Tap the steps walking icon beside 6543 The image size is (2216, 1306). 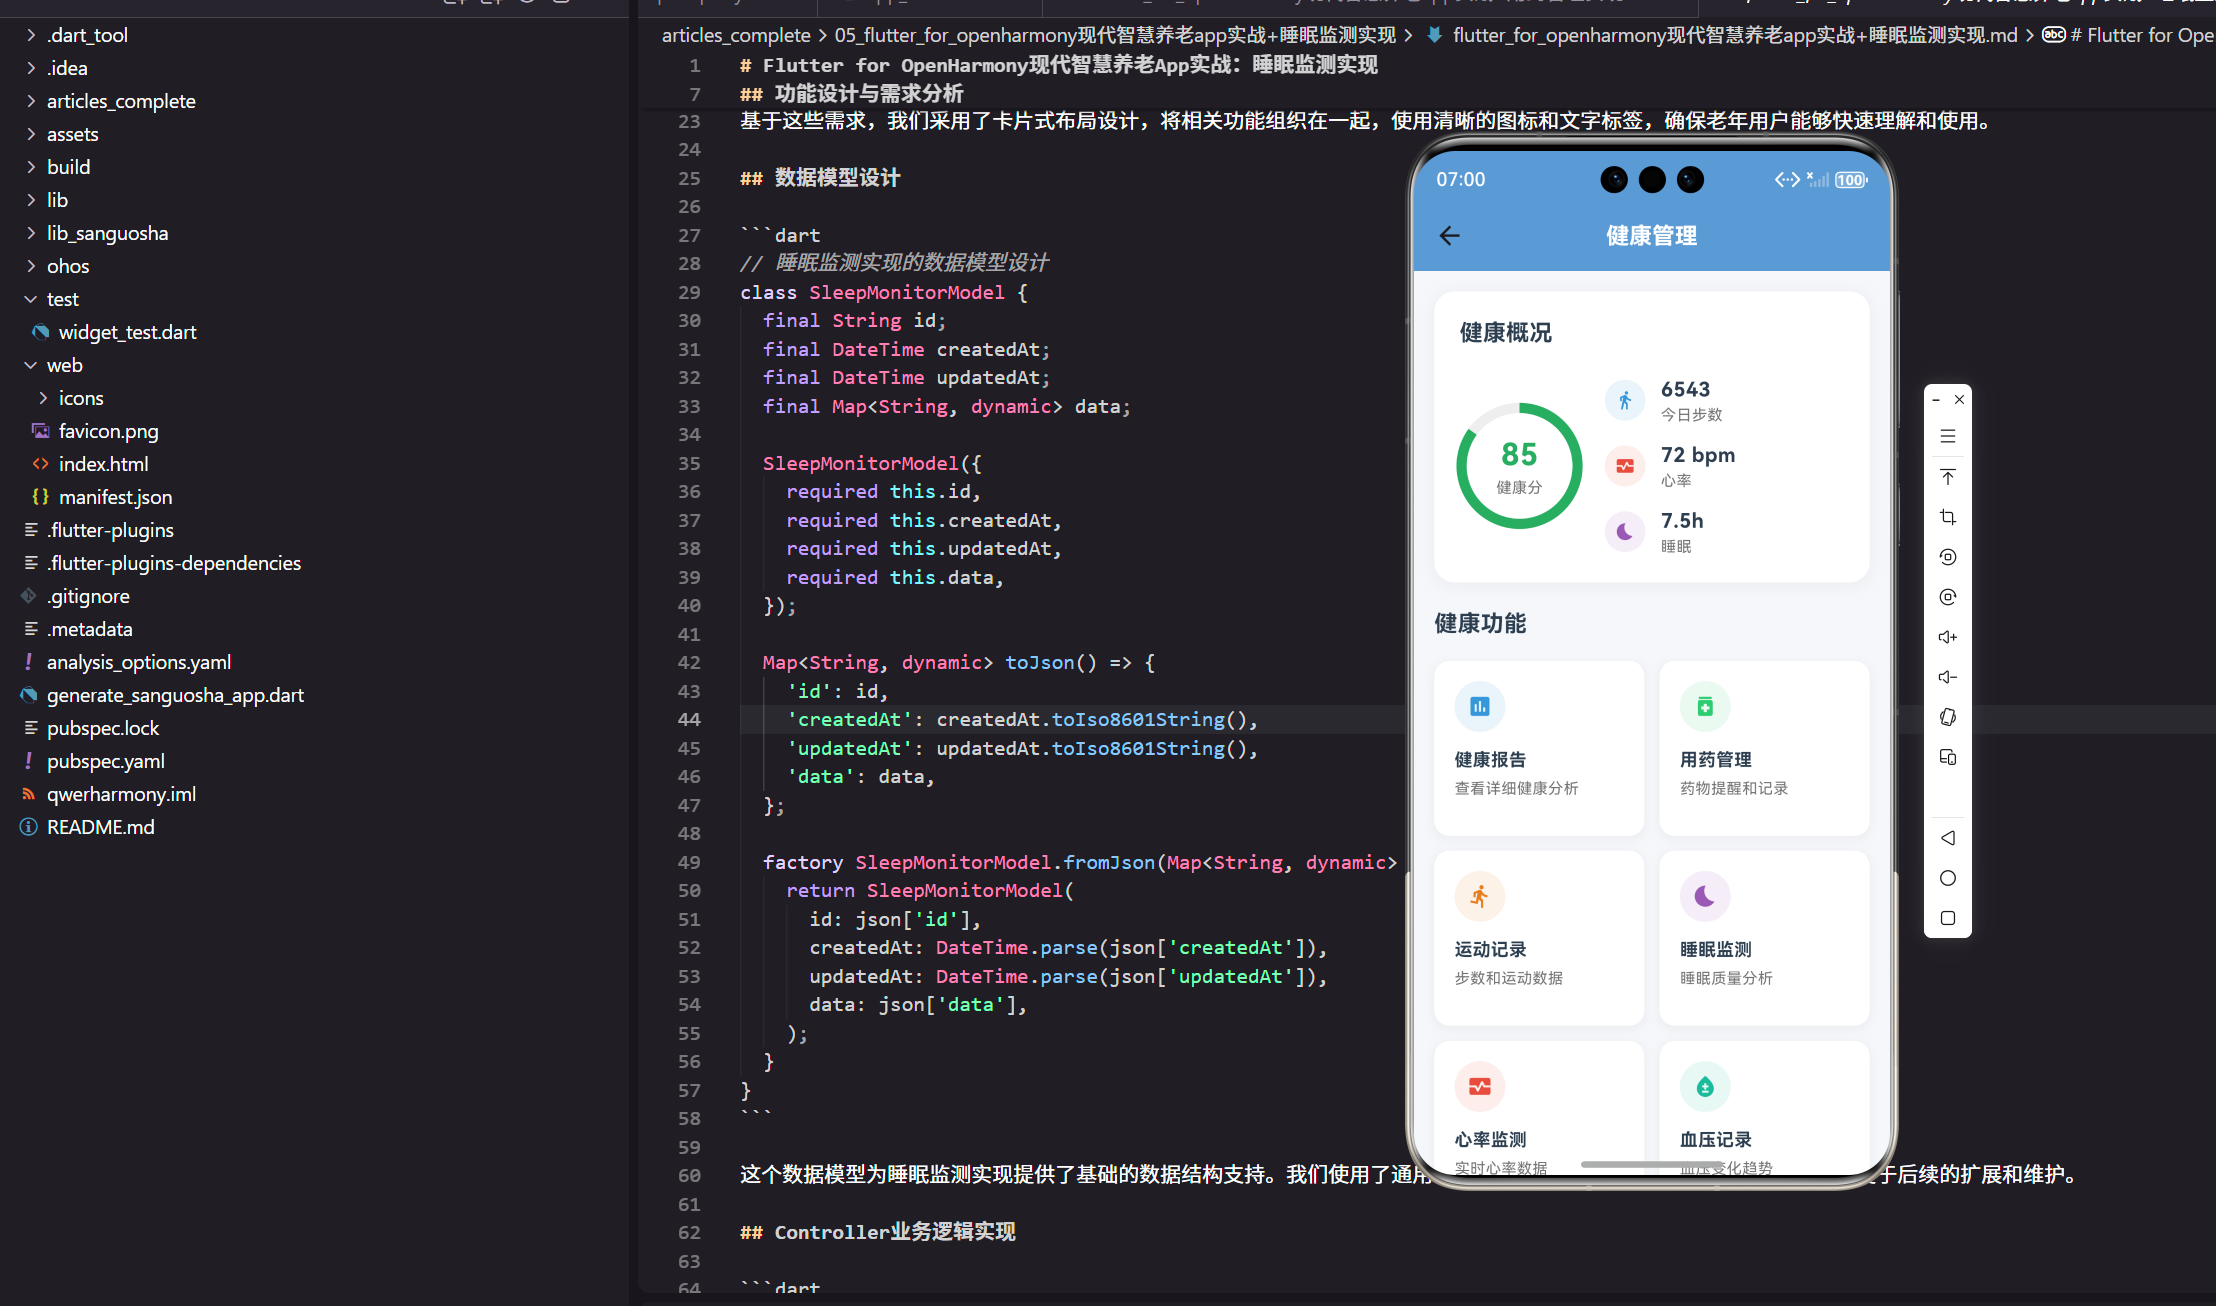(x=1625, y=400)
